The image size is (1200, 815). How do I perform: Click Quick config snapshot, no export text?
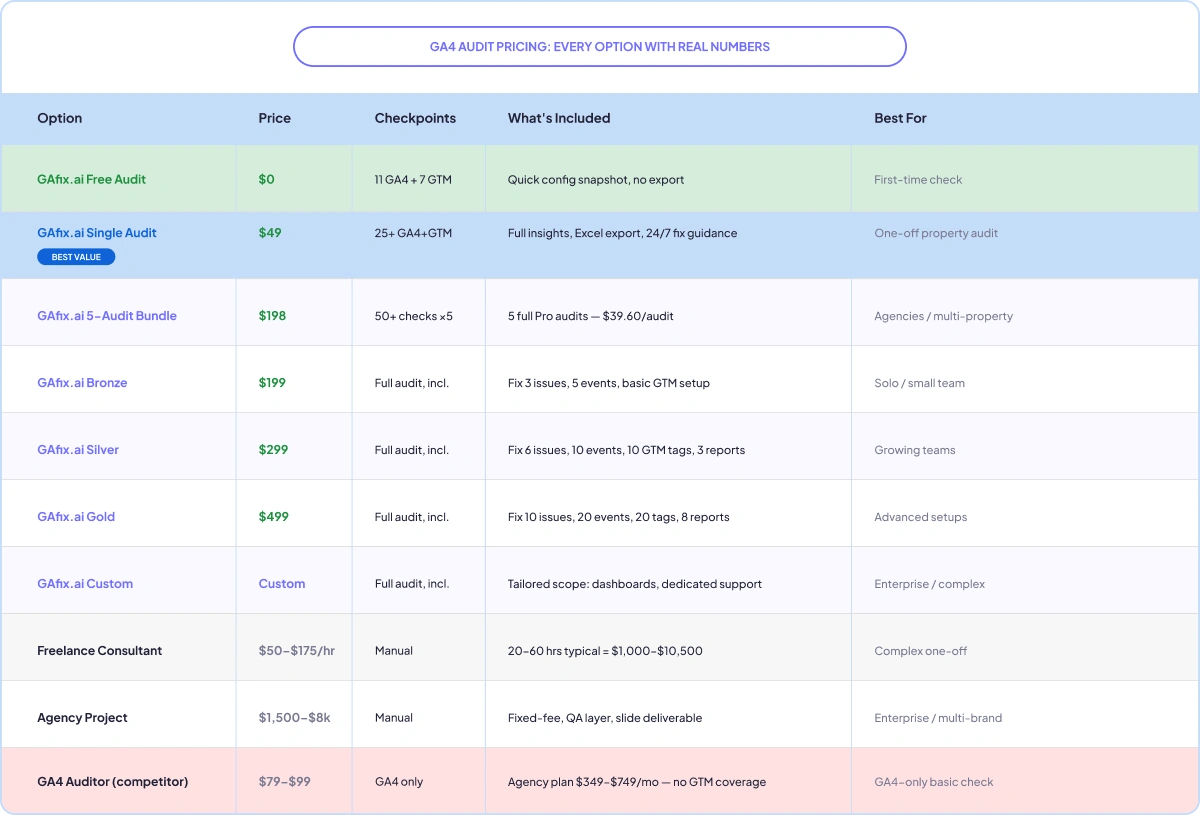596,180
